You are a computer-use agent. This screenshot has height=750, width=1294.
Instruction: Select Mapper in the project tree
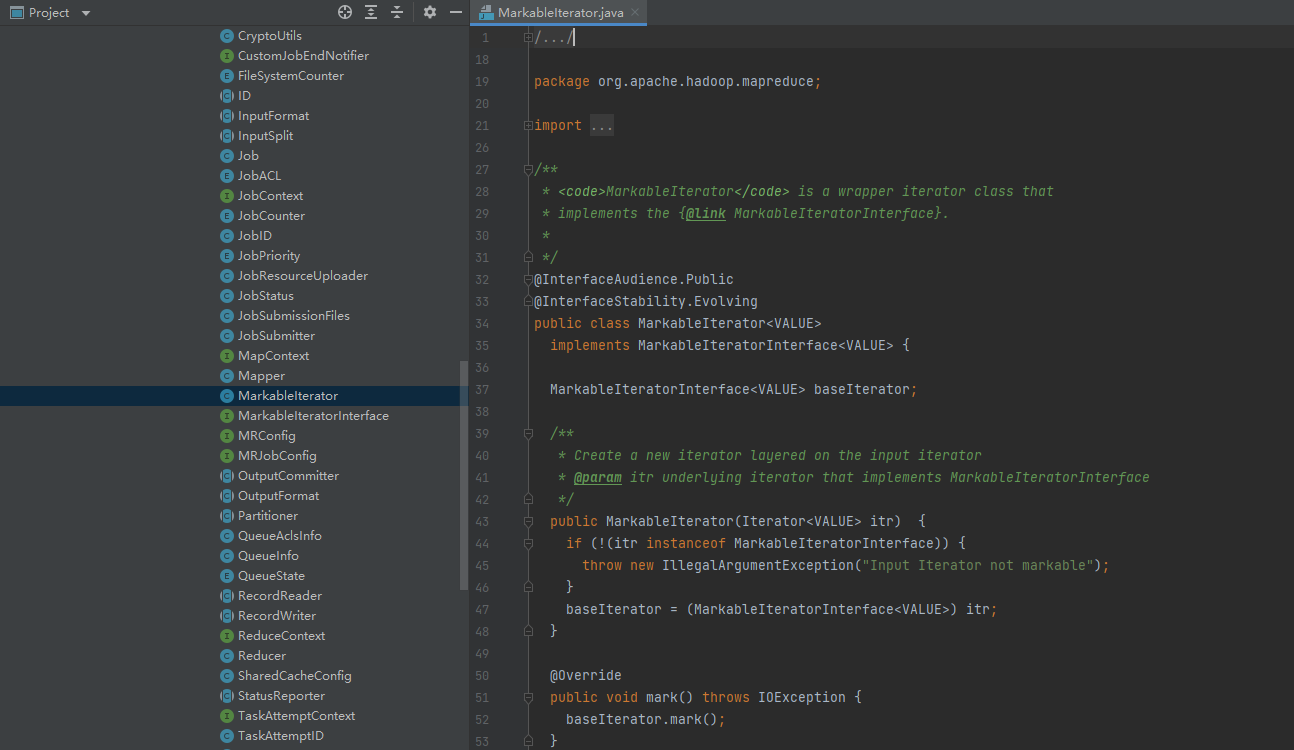(x=261, y=376)
